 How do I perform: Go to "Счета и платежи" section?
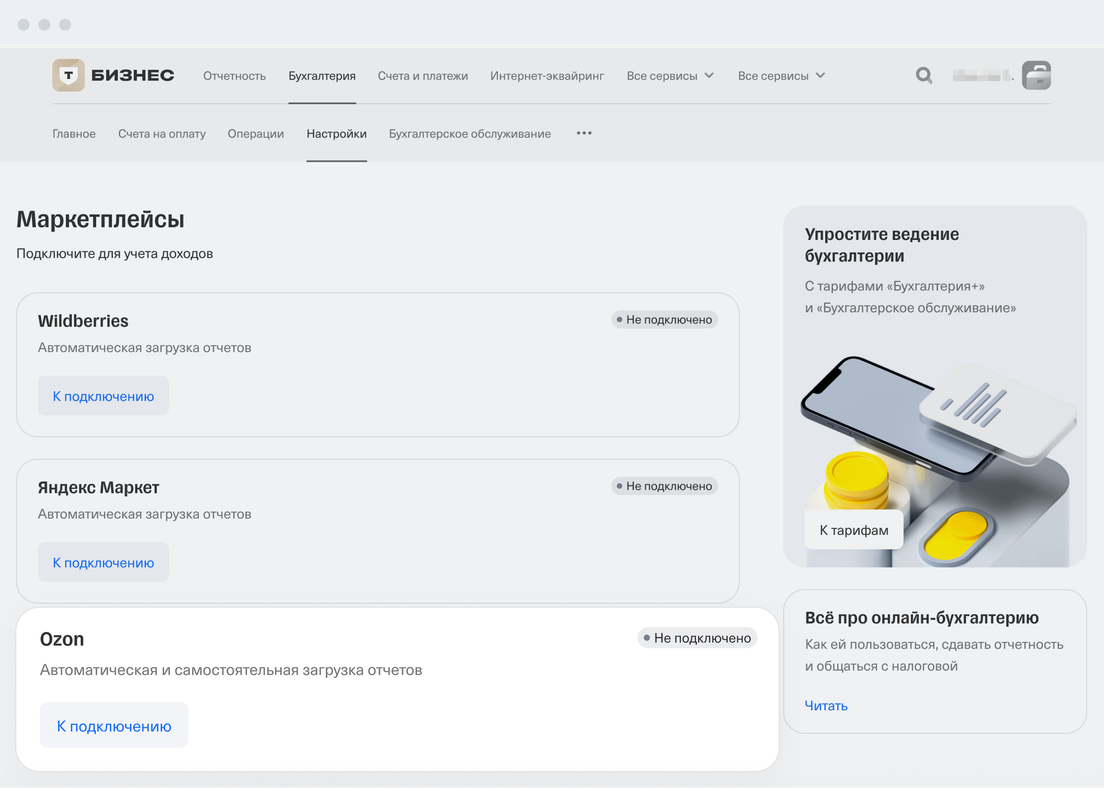pos(423,76)
